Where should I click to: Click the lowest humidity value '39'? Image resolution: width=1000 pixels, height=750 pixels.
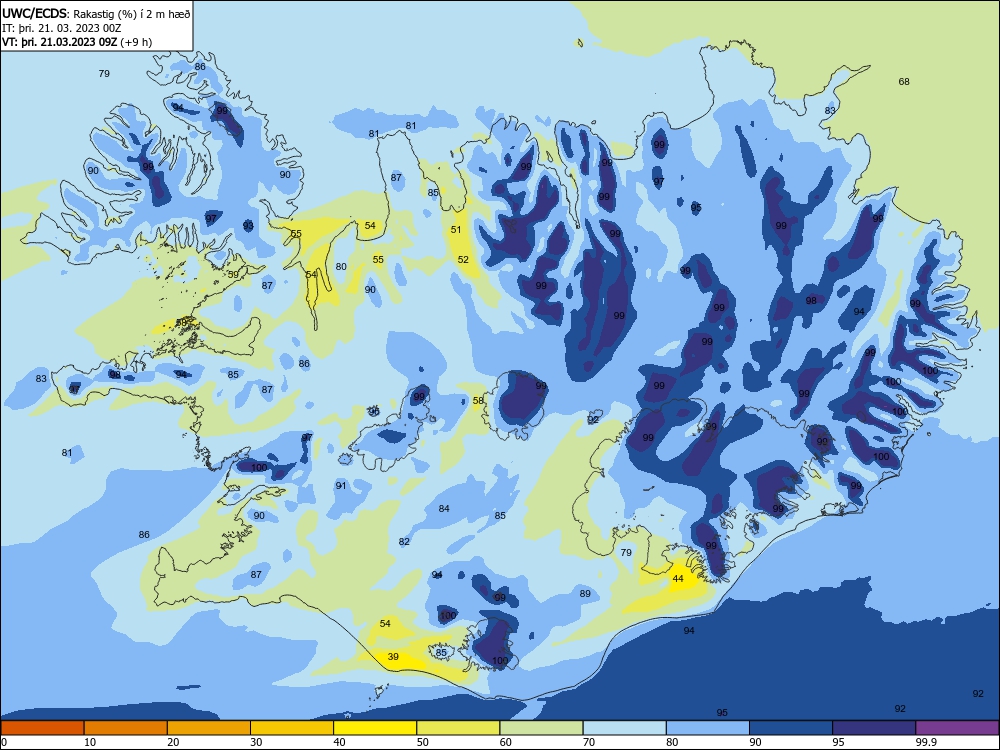[393, 657]
